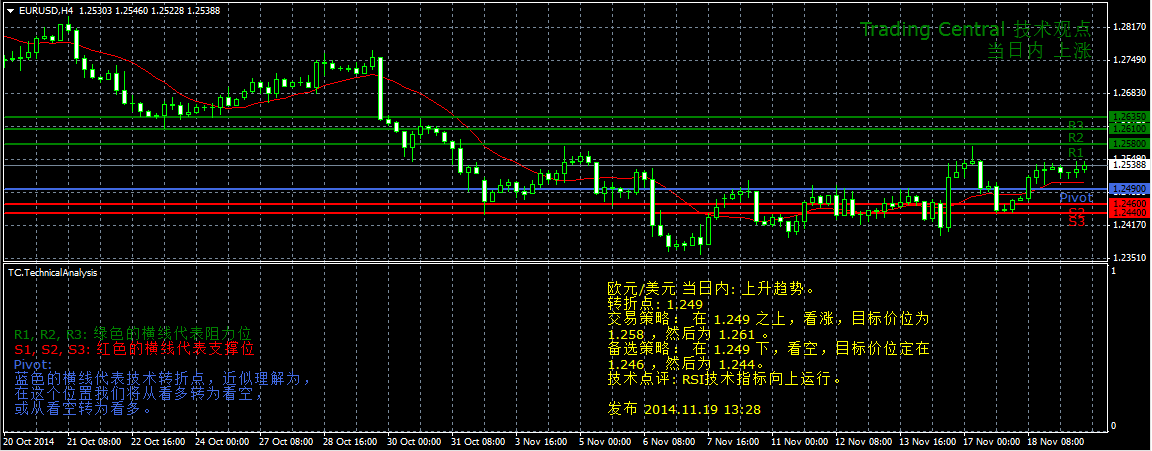Image resolution: width=1152 pixels, height=451 pixels.
Task: Click the R2 resistance label
Action: pyautogui.click(x=1076, y=137)
